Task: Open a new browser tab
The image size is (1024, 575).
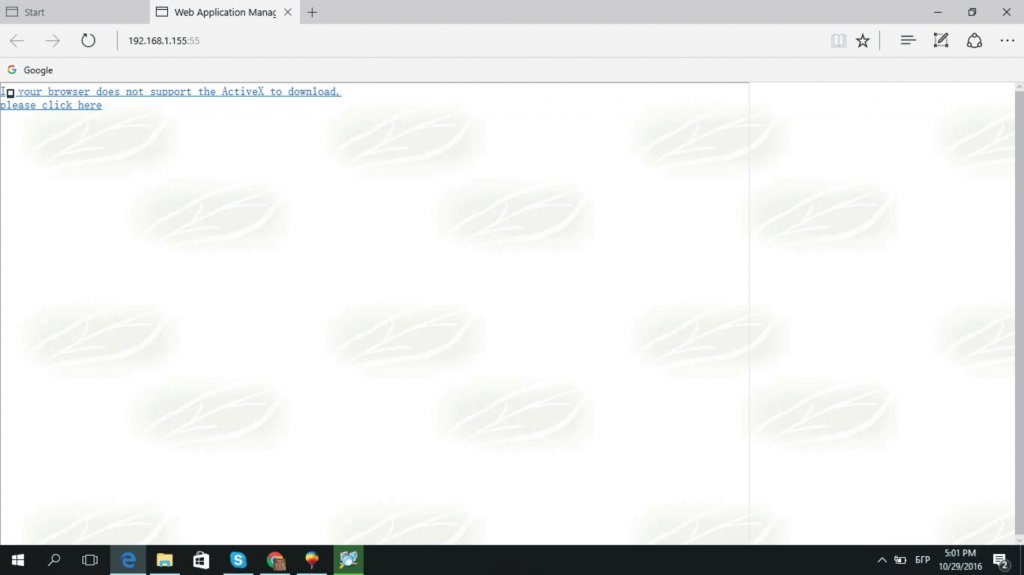Action: (x=312, y=12)
